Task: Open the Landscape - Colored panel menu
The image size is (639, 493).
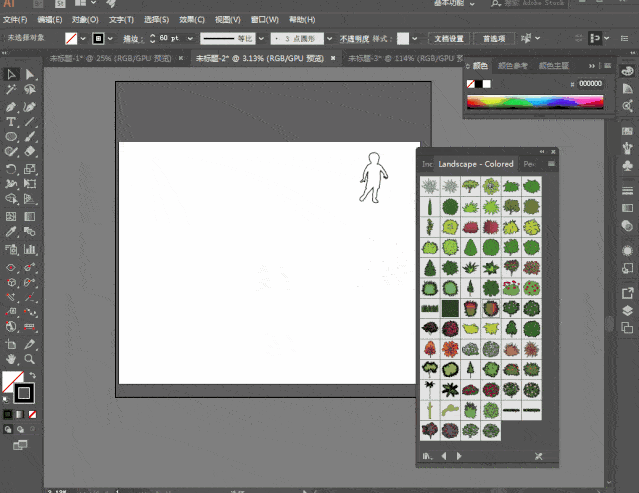Action: point(550,164)
